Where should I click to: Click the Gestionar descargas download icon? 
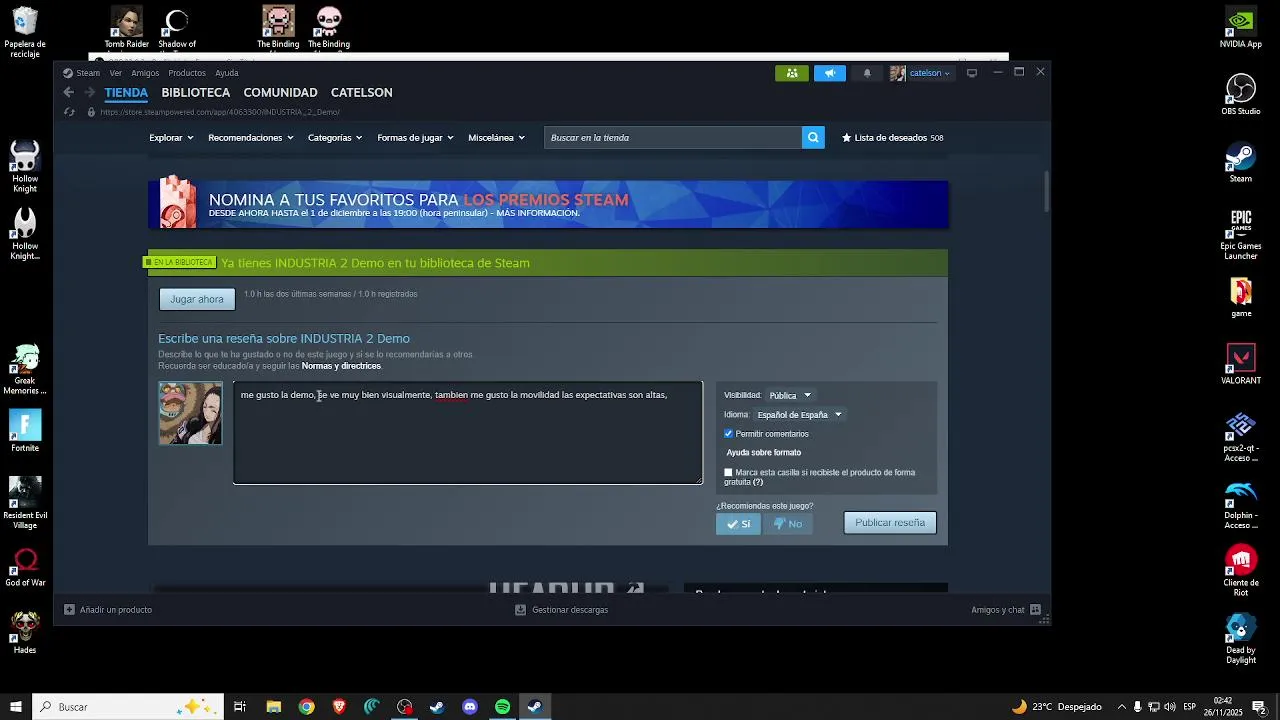pos(520,609)
